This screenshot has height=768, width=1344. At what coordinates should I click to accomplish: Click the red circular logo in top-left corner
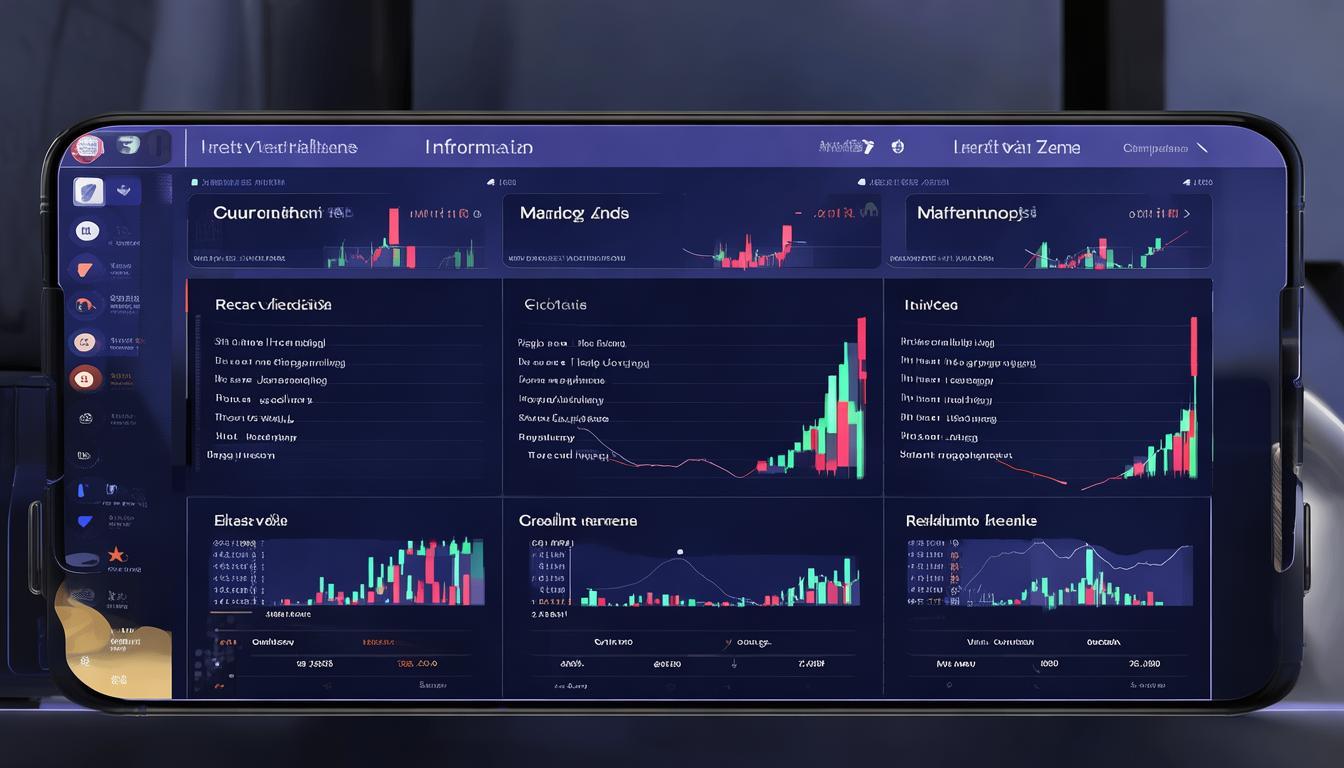pos(87,148)
